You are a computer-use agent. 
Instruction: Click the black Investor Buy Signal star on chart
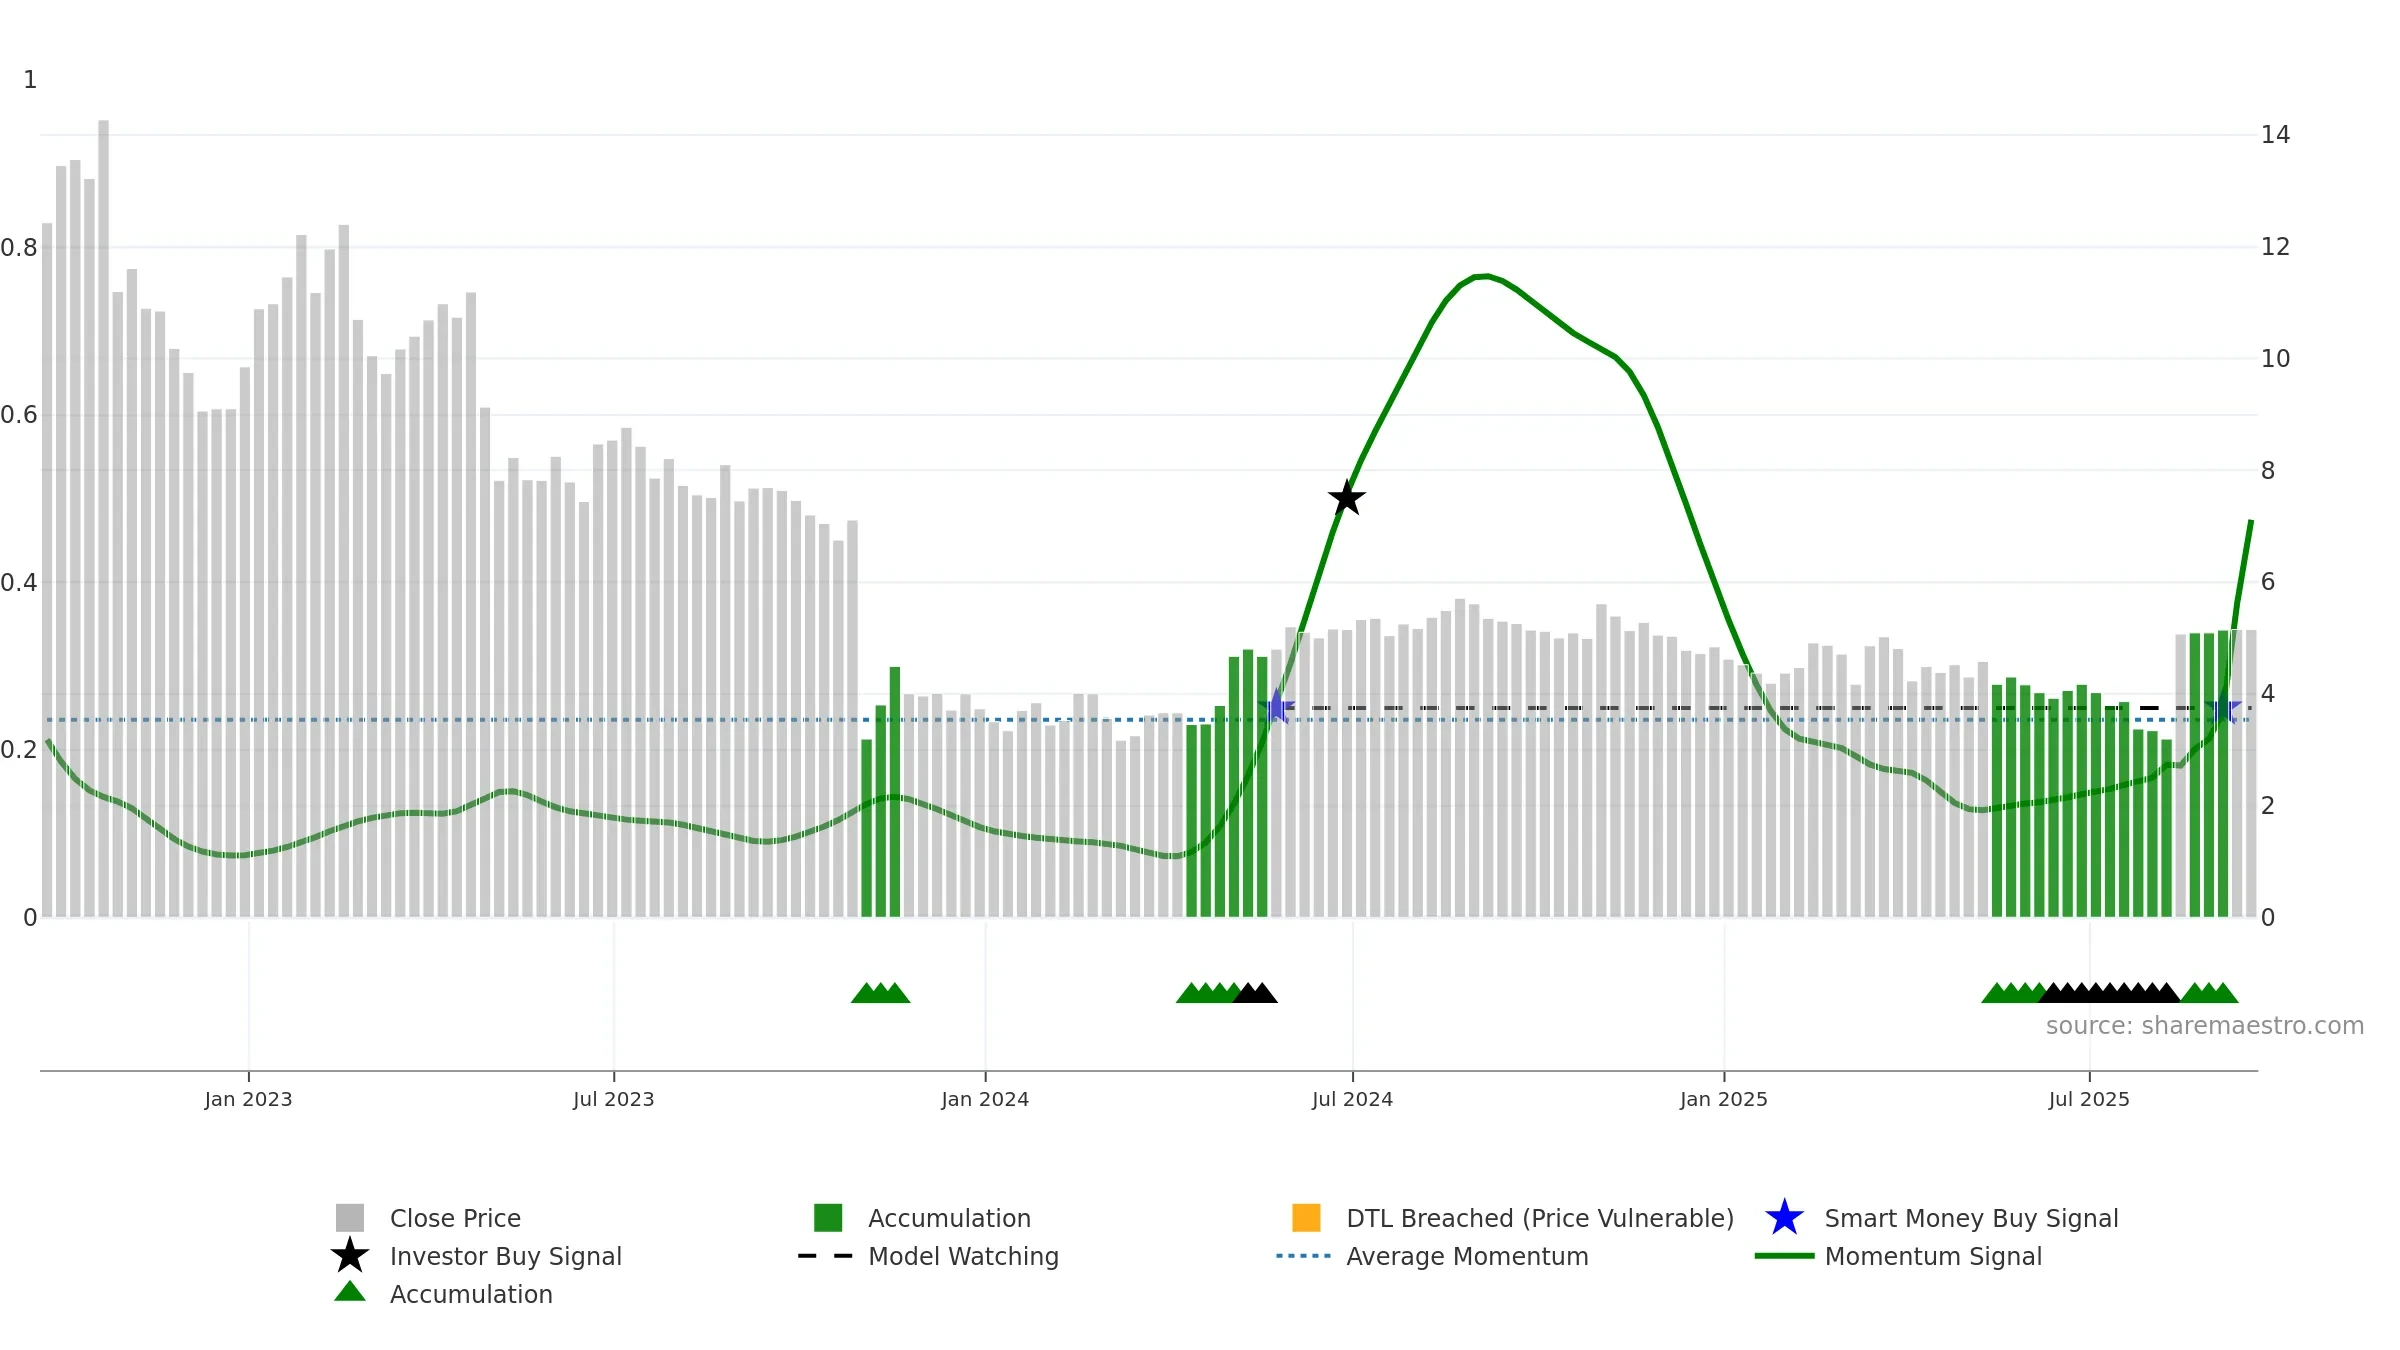pos(1347,498)
